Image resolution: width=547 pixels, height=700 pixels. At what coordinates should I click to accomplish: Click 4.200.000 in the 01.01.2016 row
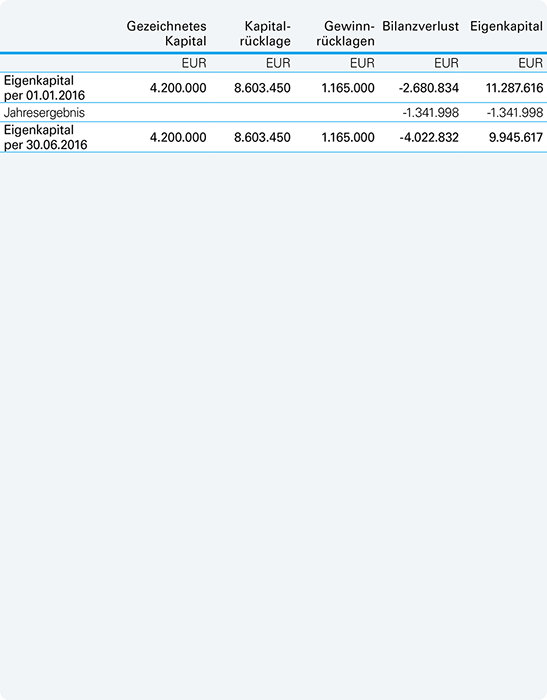point(178,88)
